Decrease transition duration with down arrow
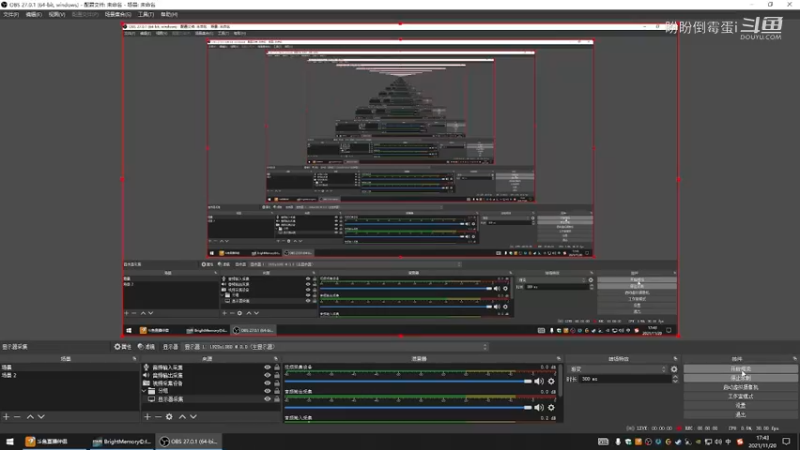 tap(675, 381)
